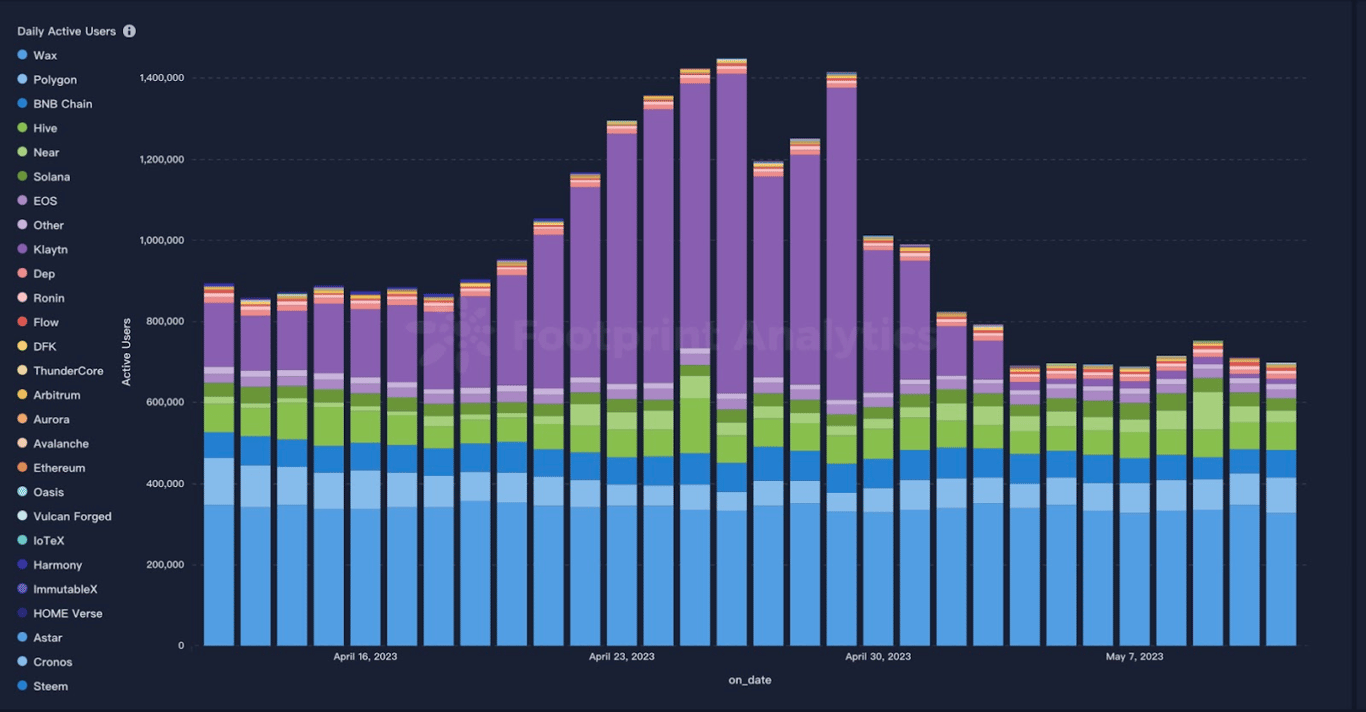The width and height of the screenshot is (1366, 712).
Task: Click the 400,000 y-axis tick label
Action: (x=164, y=484)
